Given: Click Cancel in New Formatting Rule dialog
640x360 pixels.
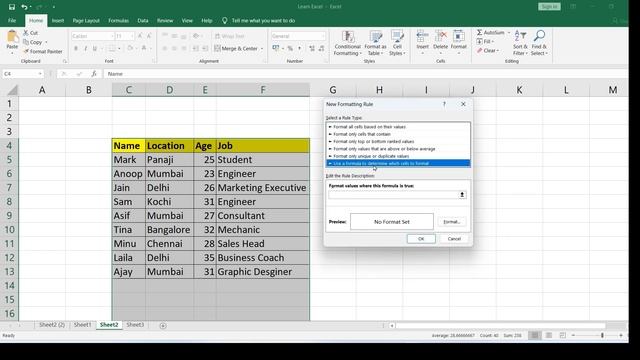Looking at the screenshot, I should point(454,239).
